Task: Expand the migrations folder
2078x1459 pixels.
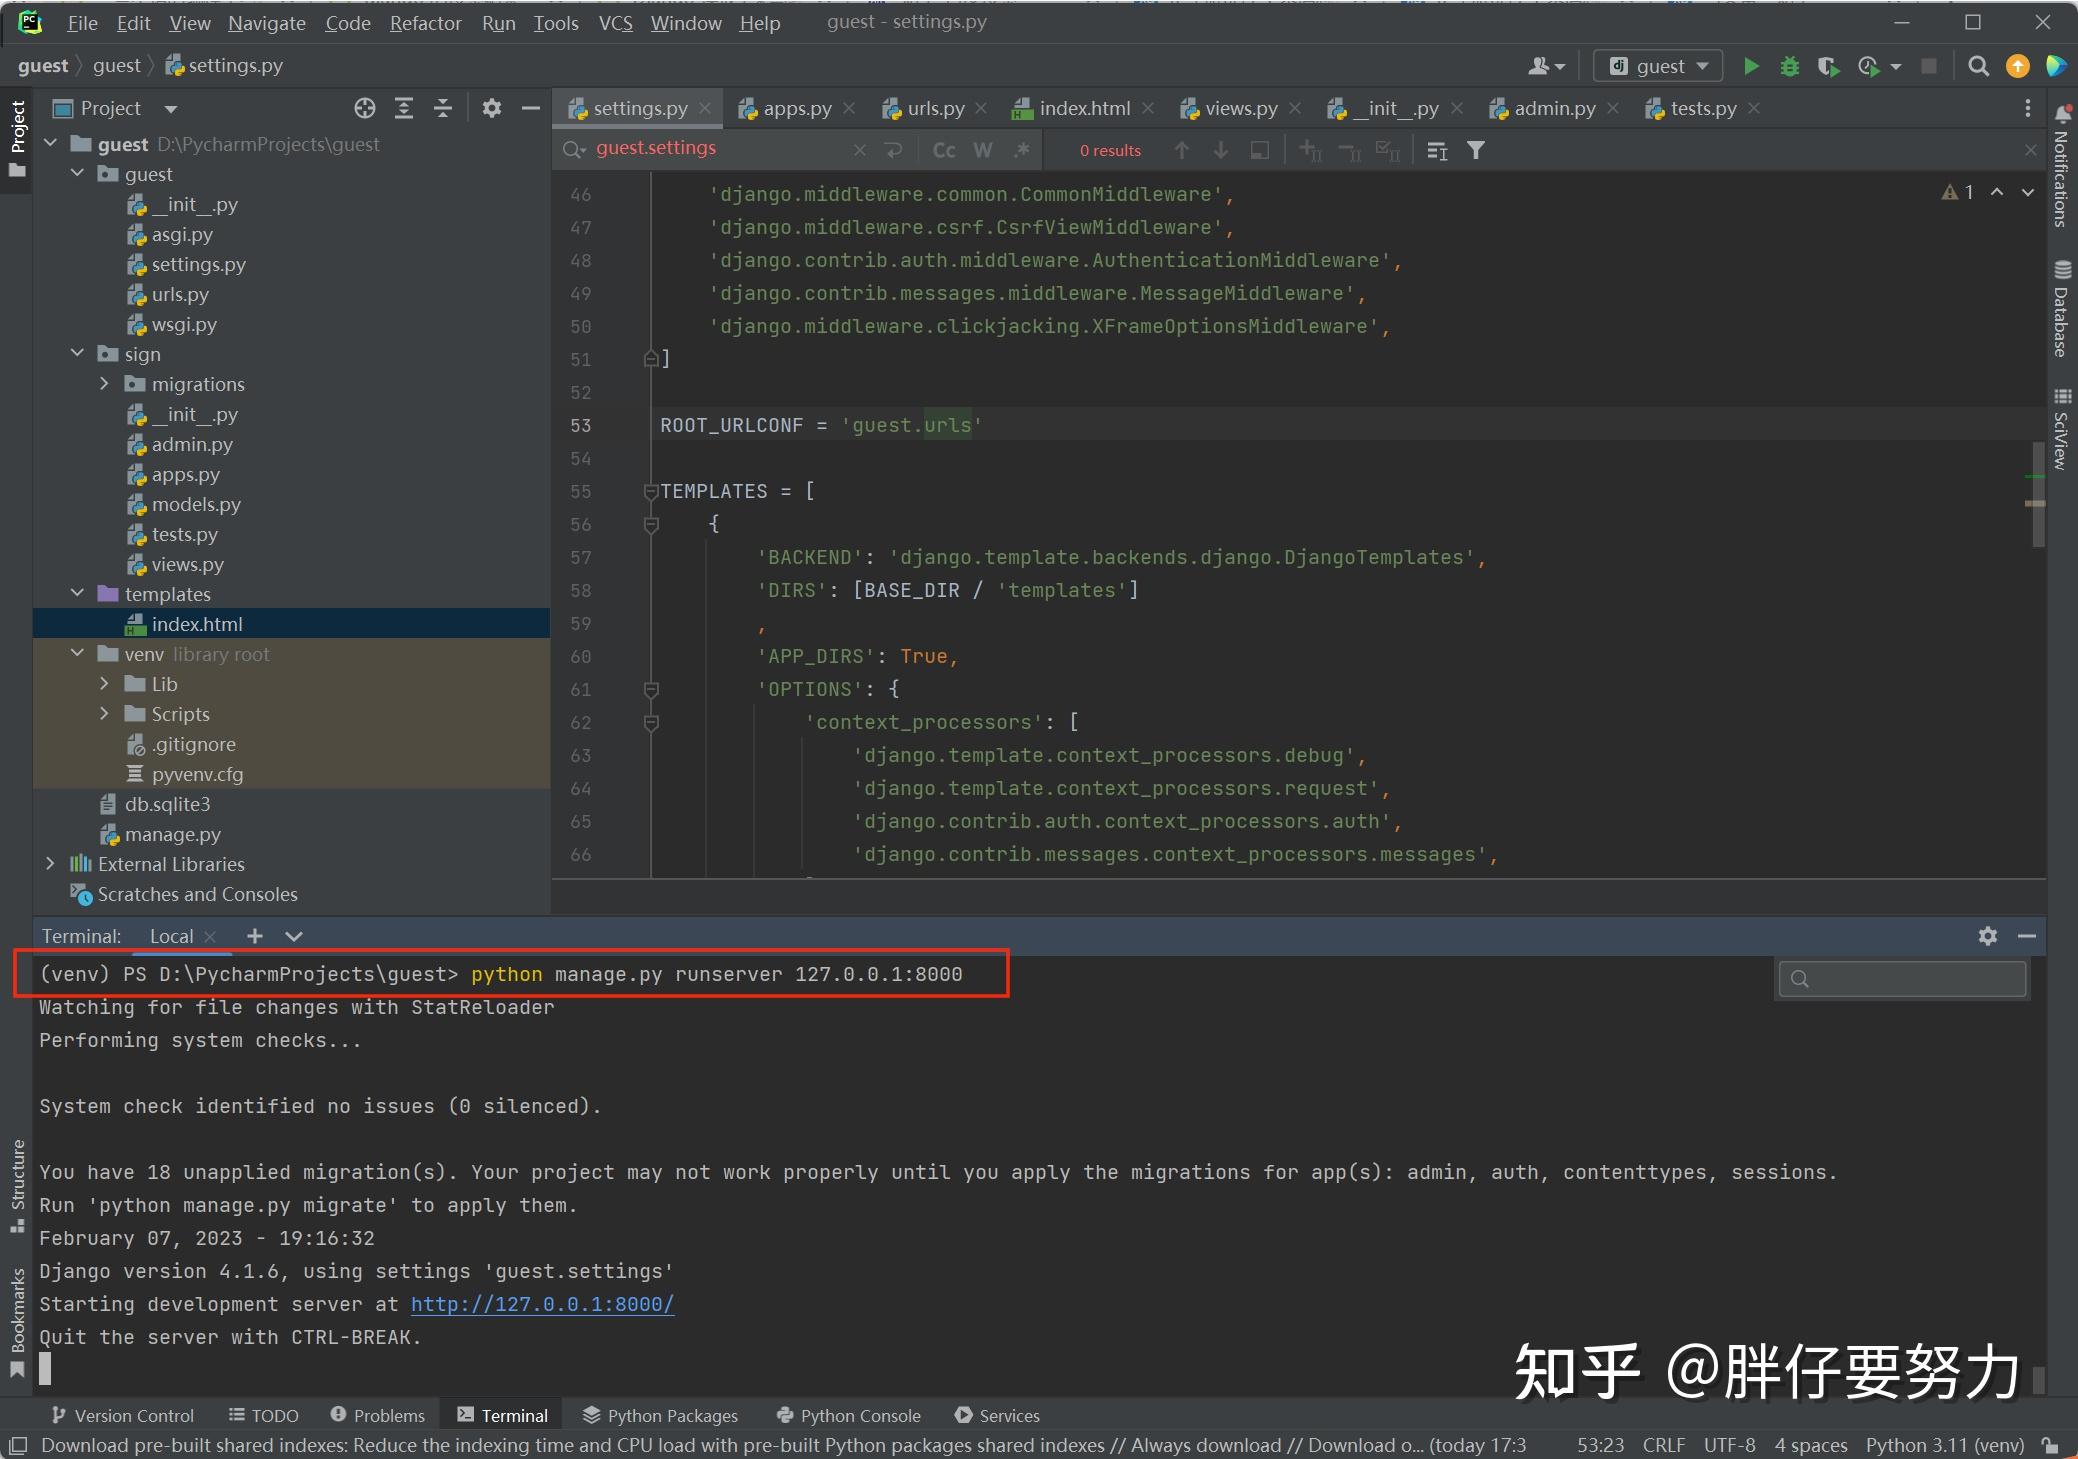Action: pyautogui.click(x=104, y=384)
